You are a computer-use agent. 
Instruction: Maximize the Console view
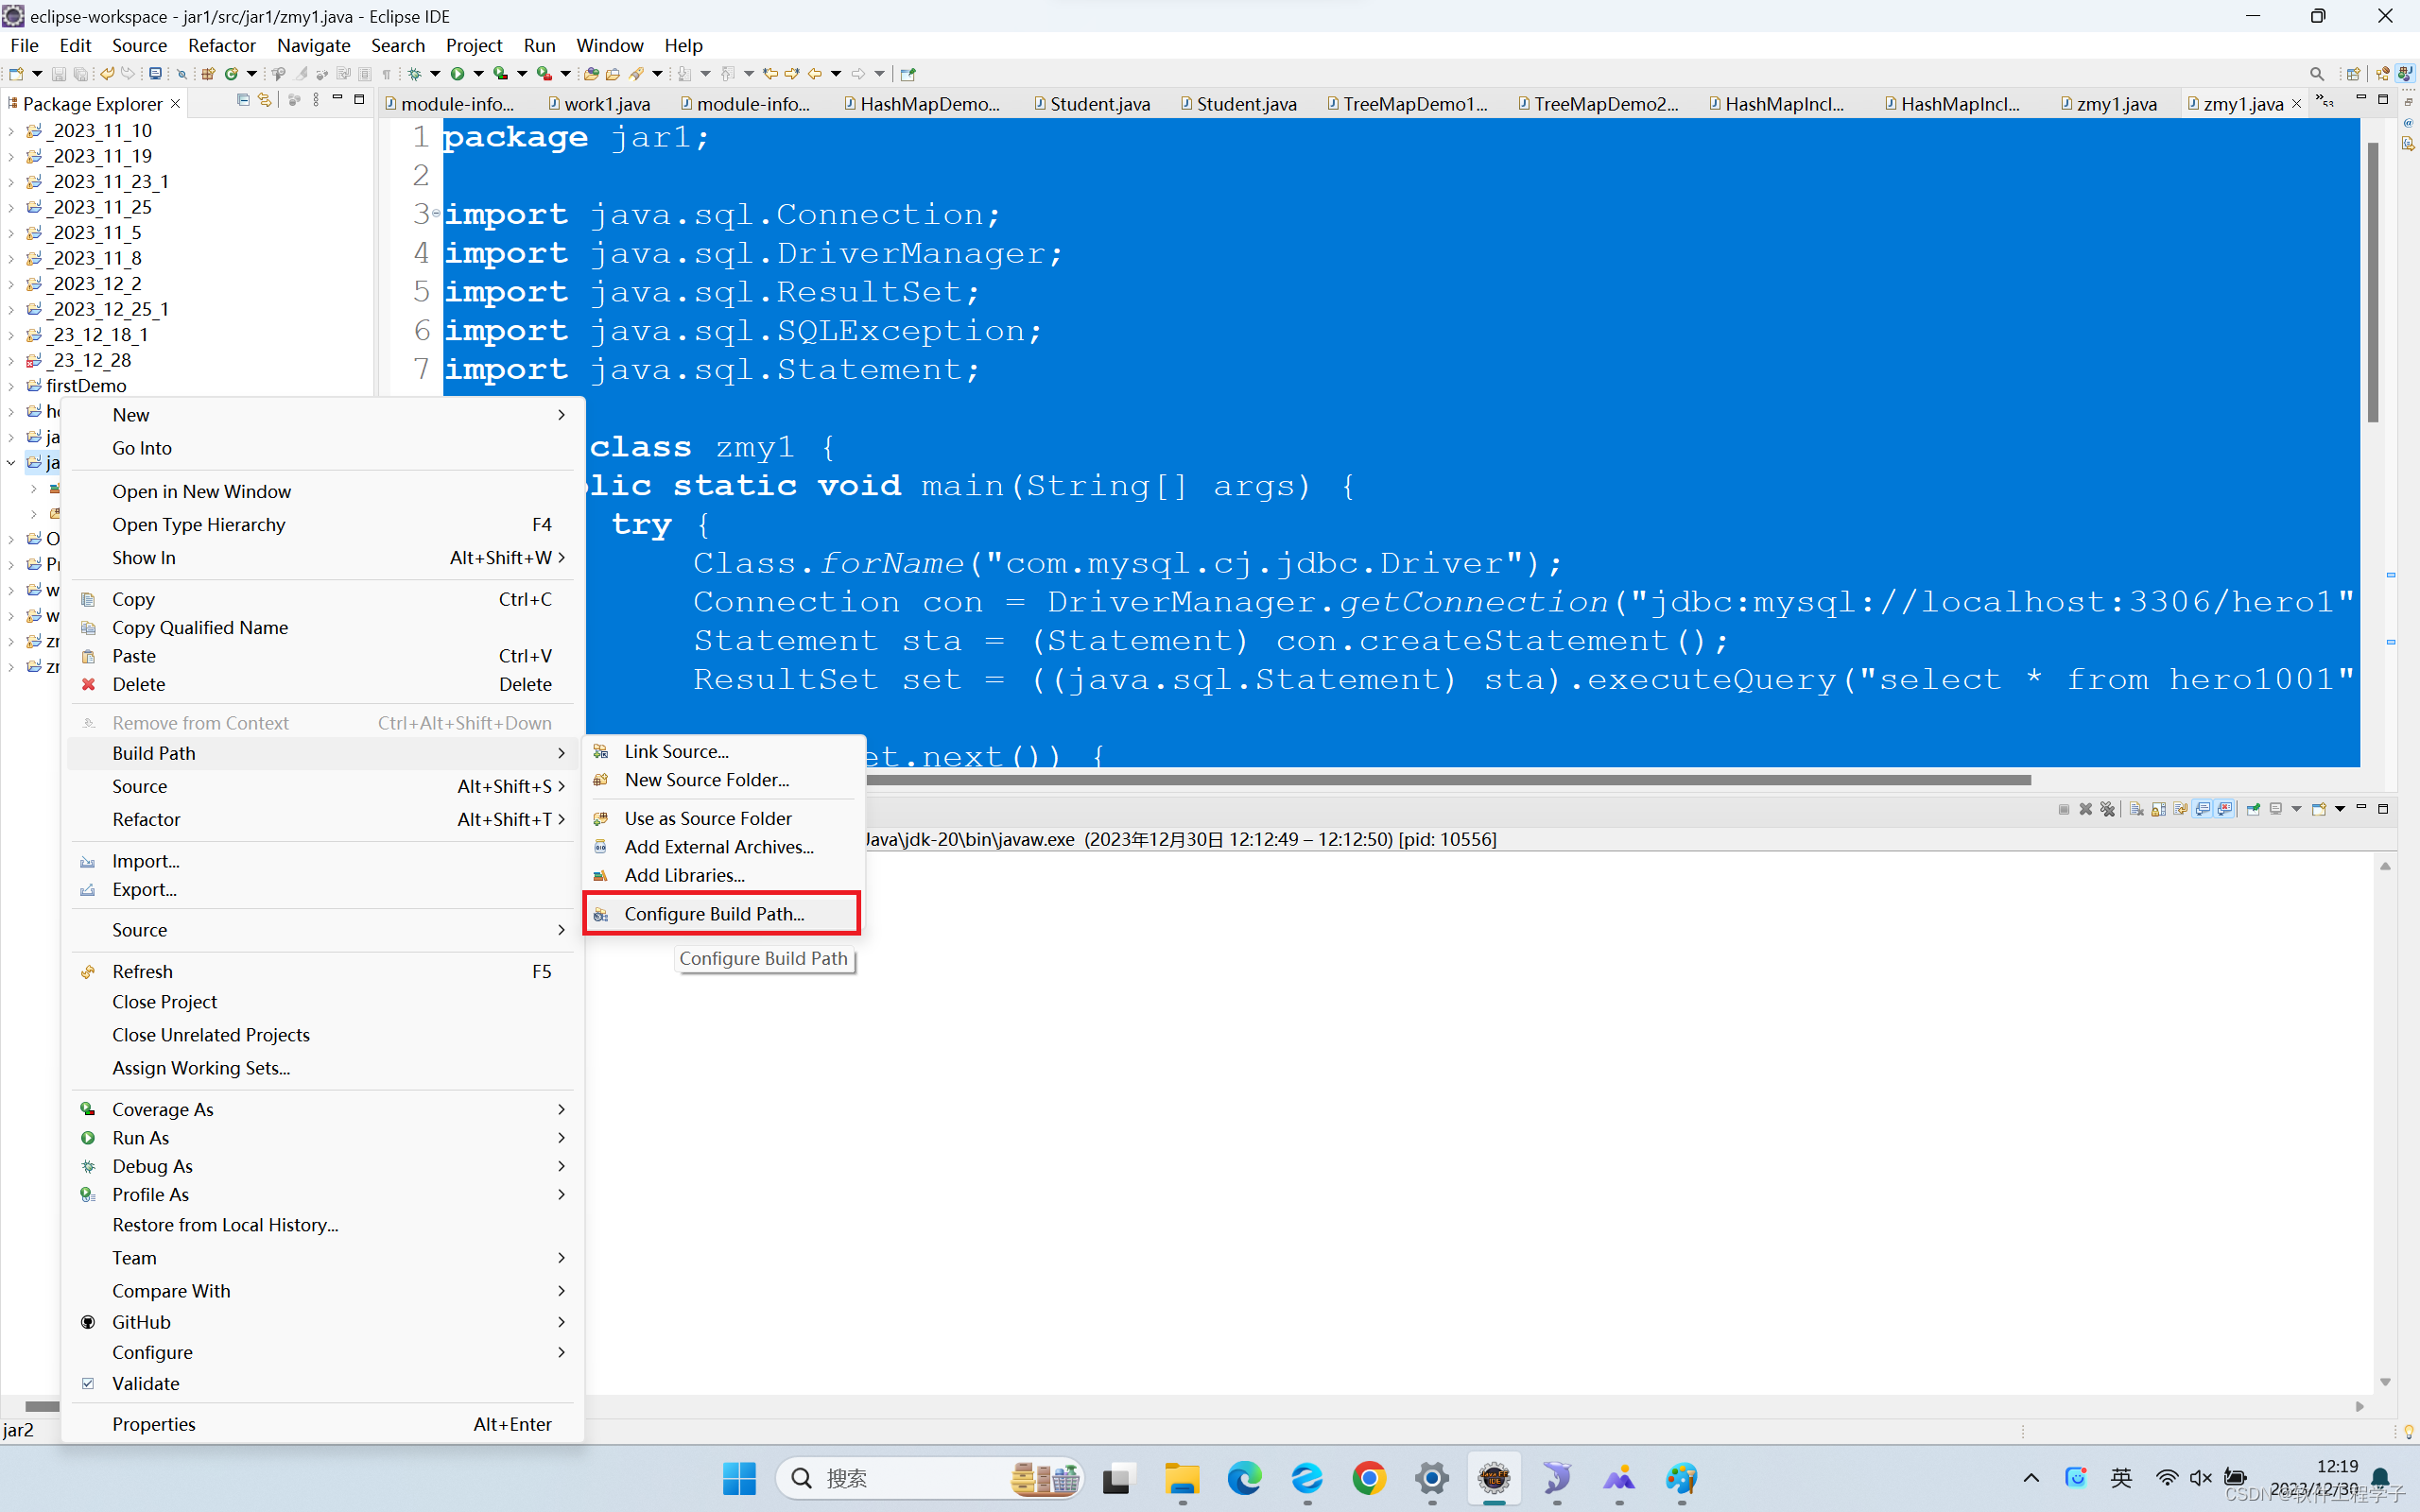tap(2383, 810)
